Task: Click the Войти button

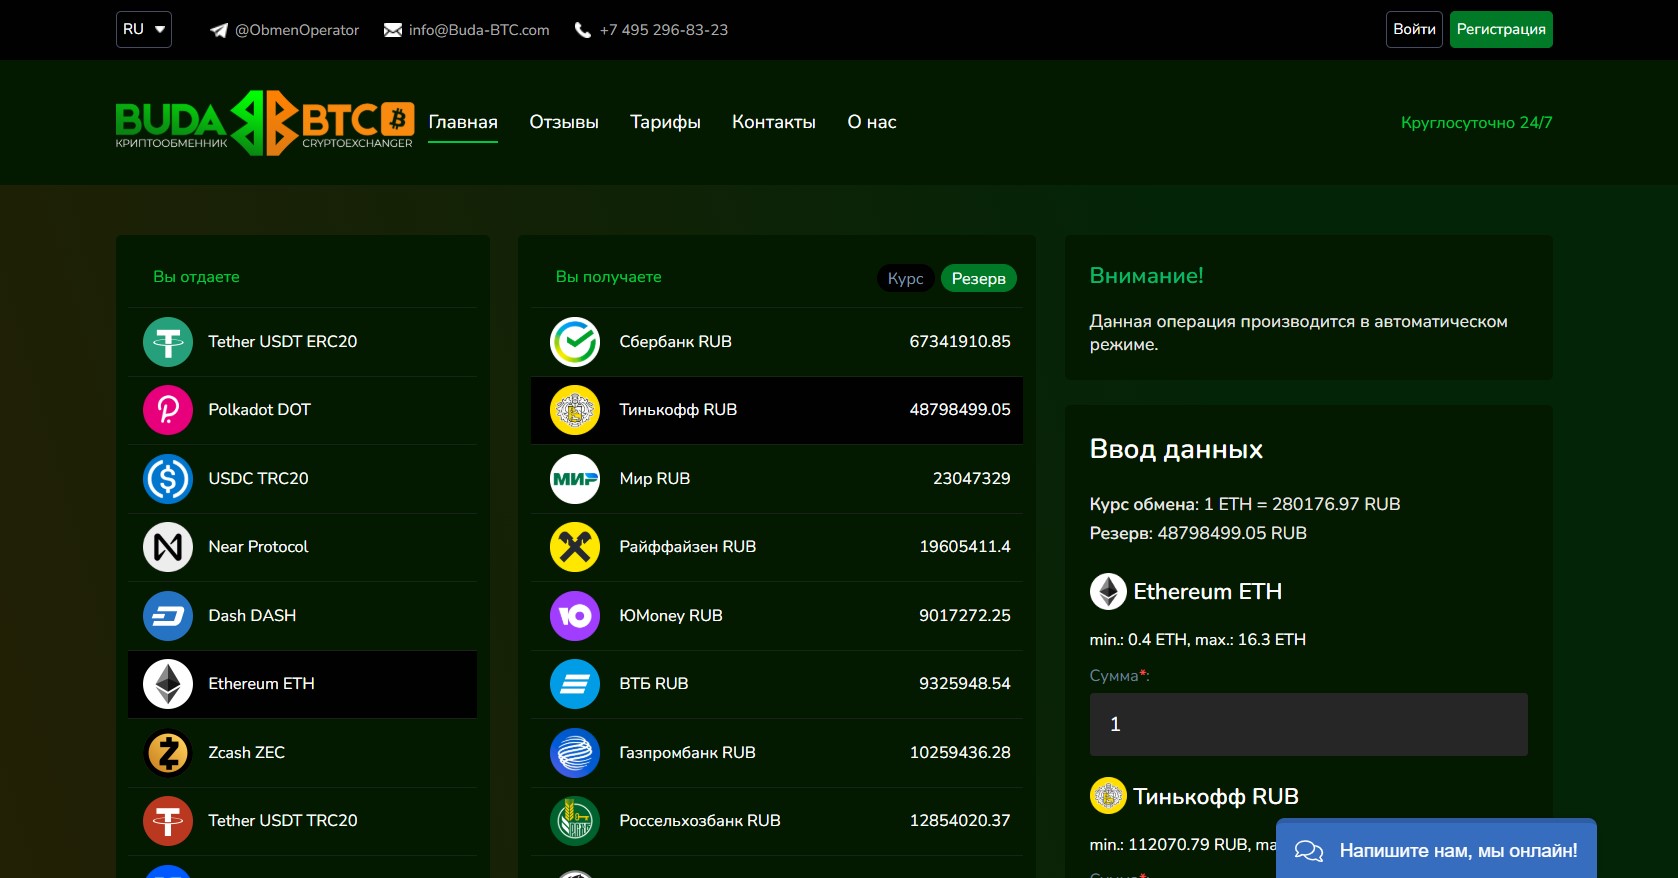Action: click(x=1414, y=30)
